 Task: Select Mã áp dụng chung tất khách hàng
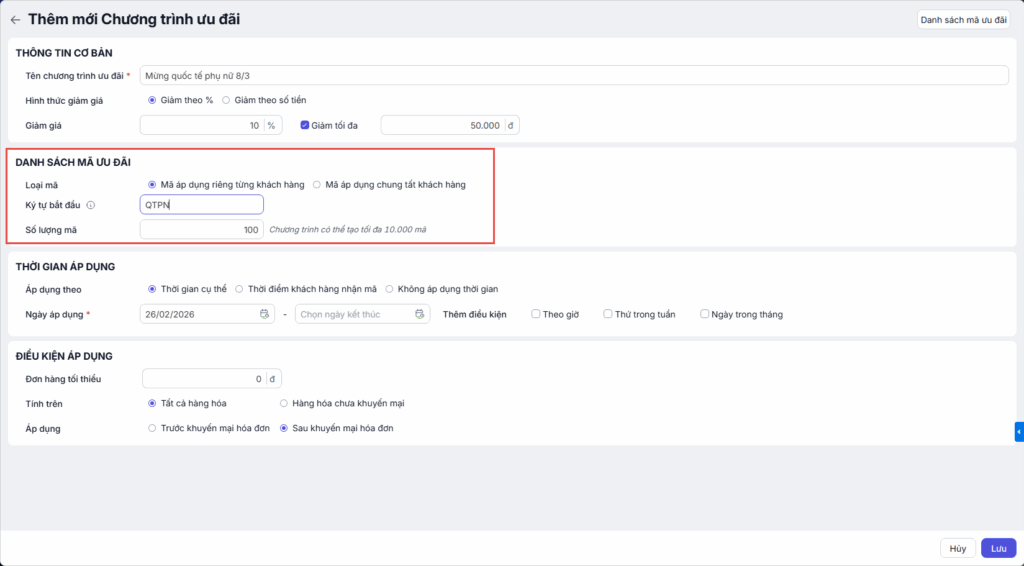click(317, 184)
